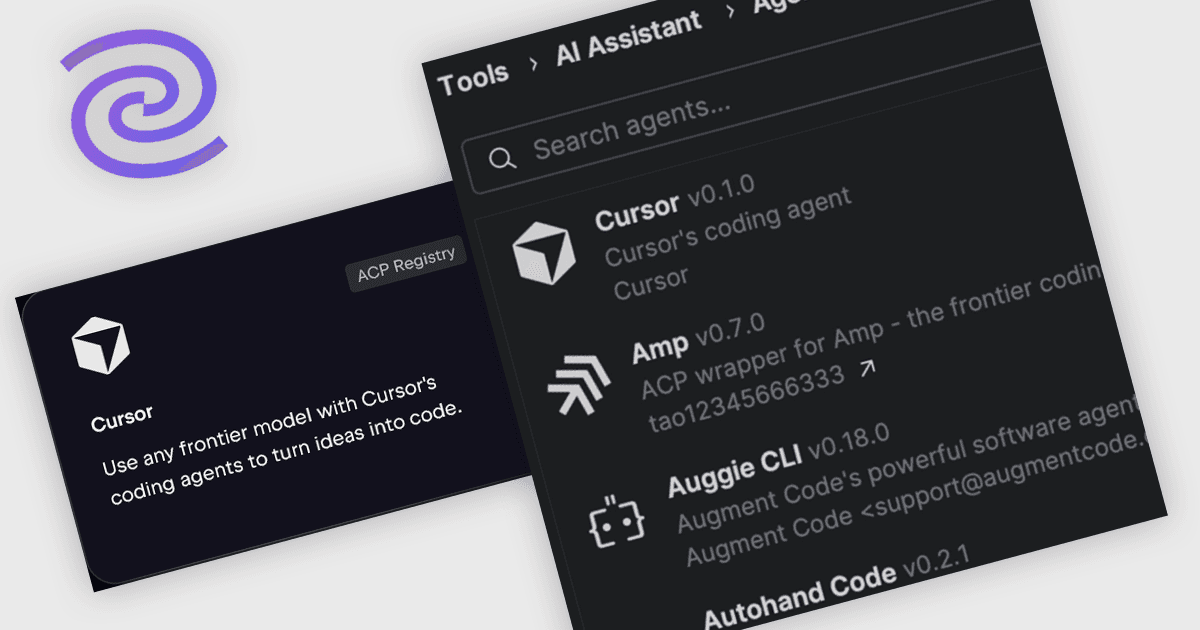Open the external link arrow next to tao12345666333
The image size is (1200, 630).
pyautogui.click(x=868, y=369)
